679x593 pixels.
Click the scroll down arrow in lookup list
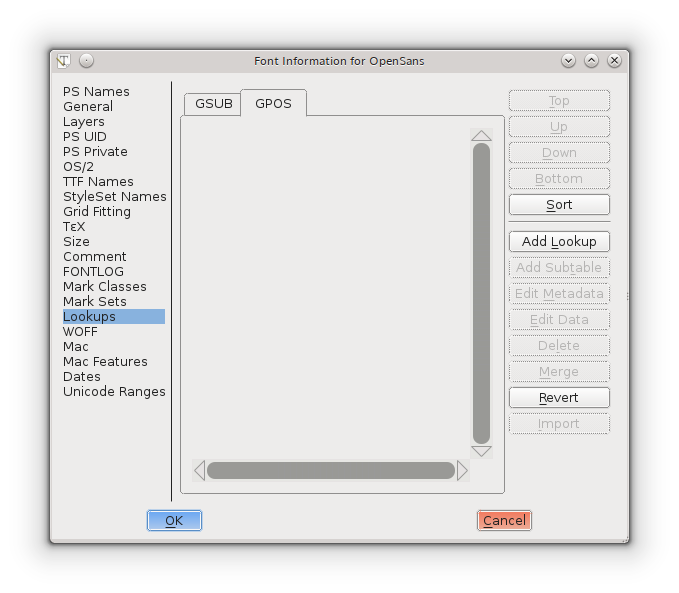point(481,452)
